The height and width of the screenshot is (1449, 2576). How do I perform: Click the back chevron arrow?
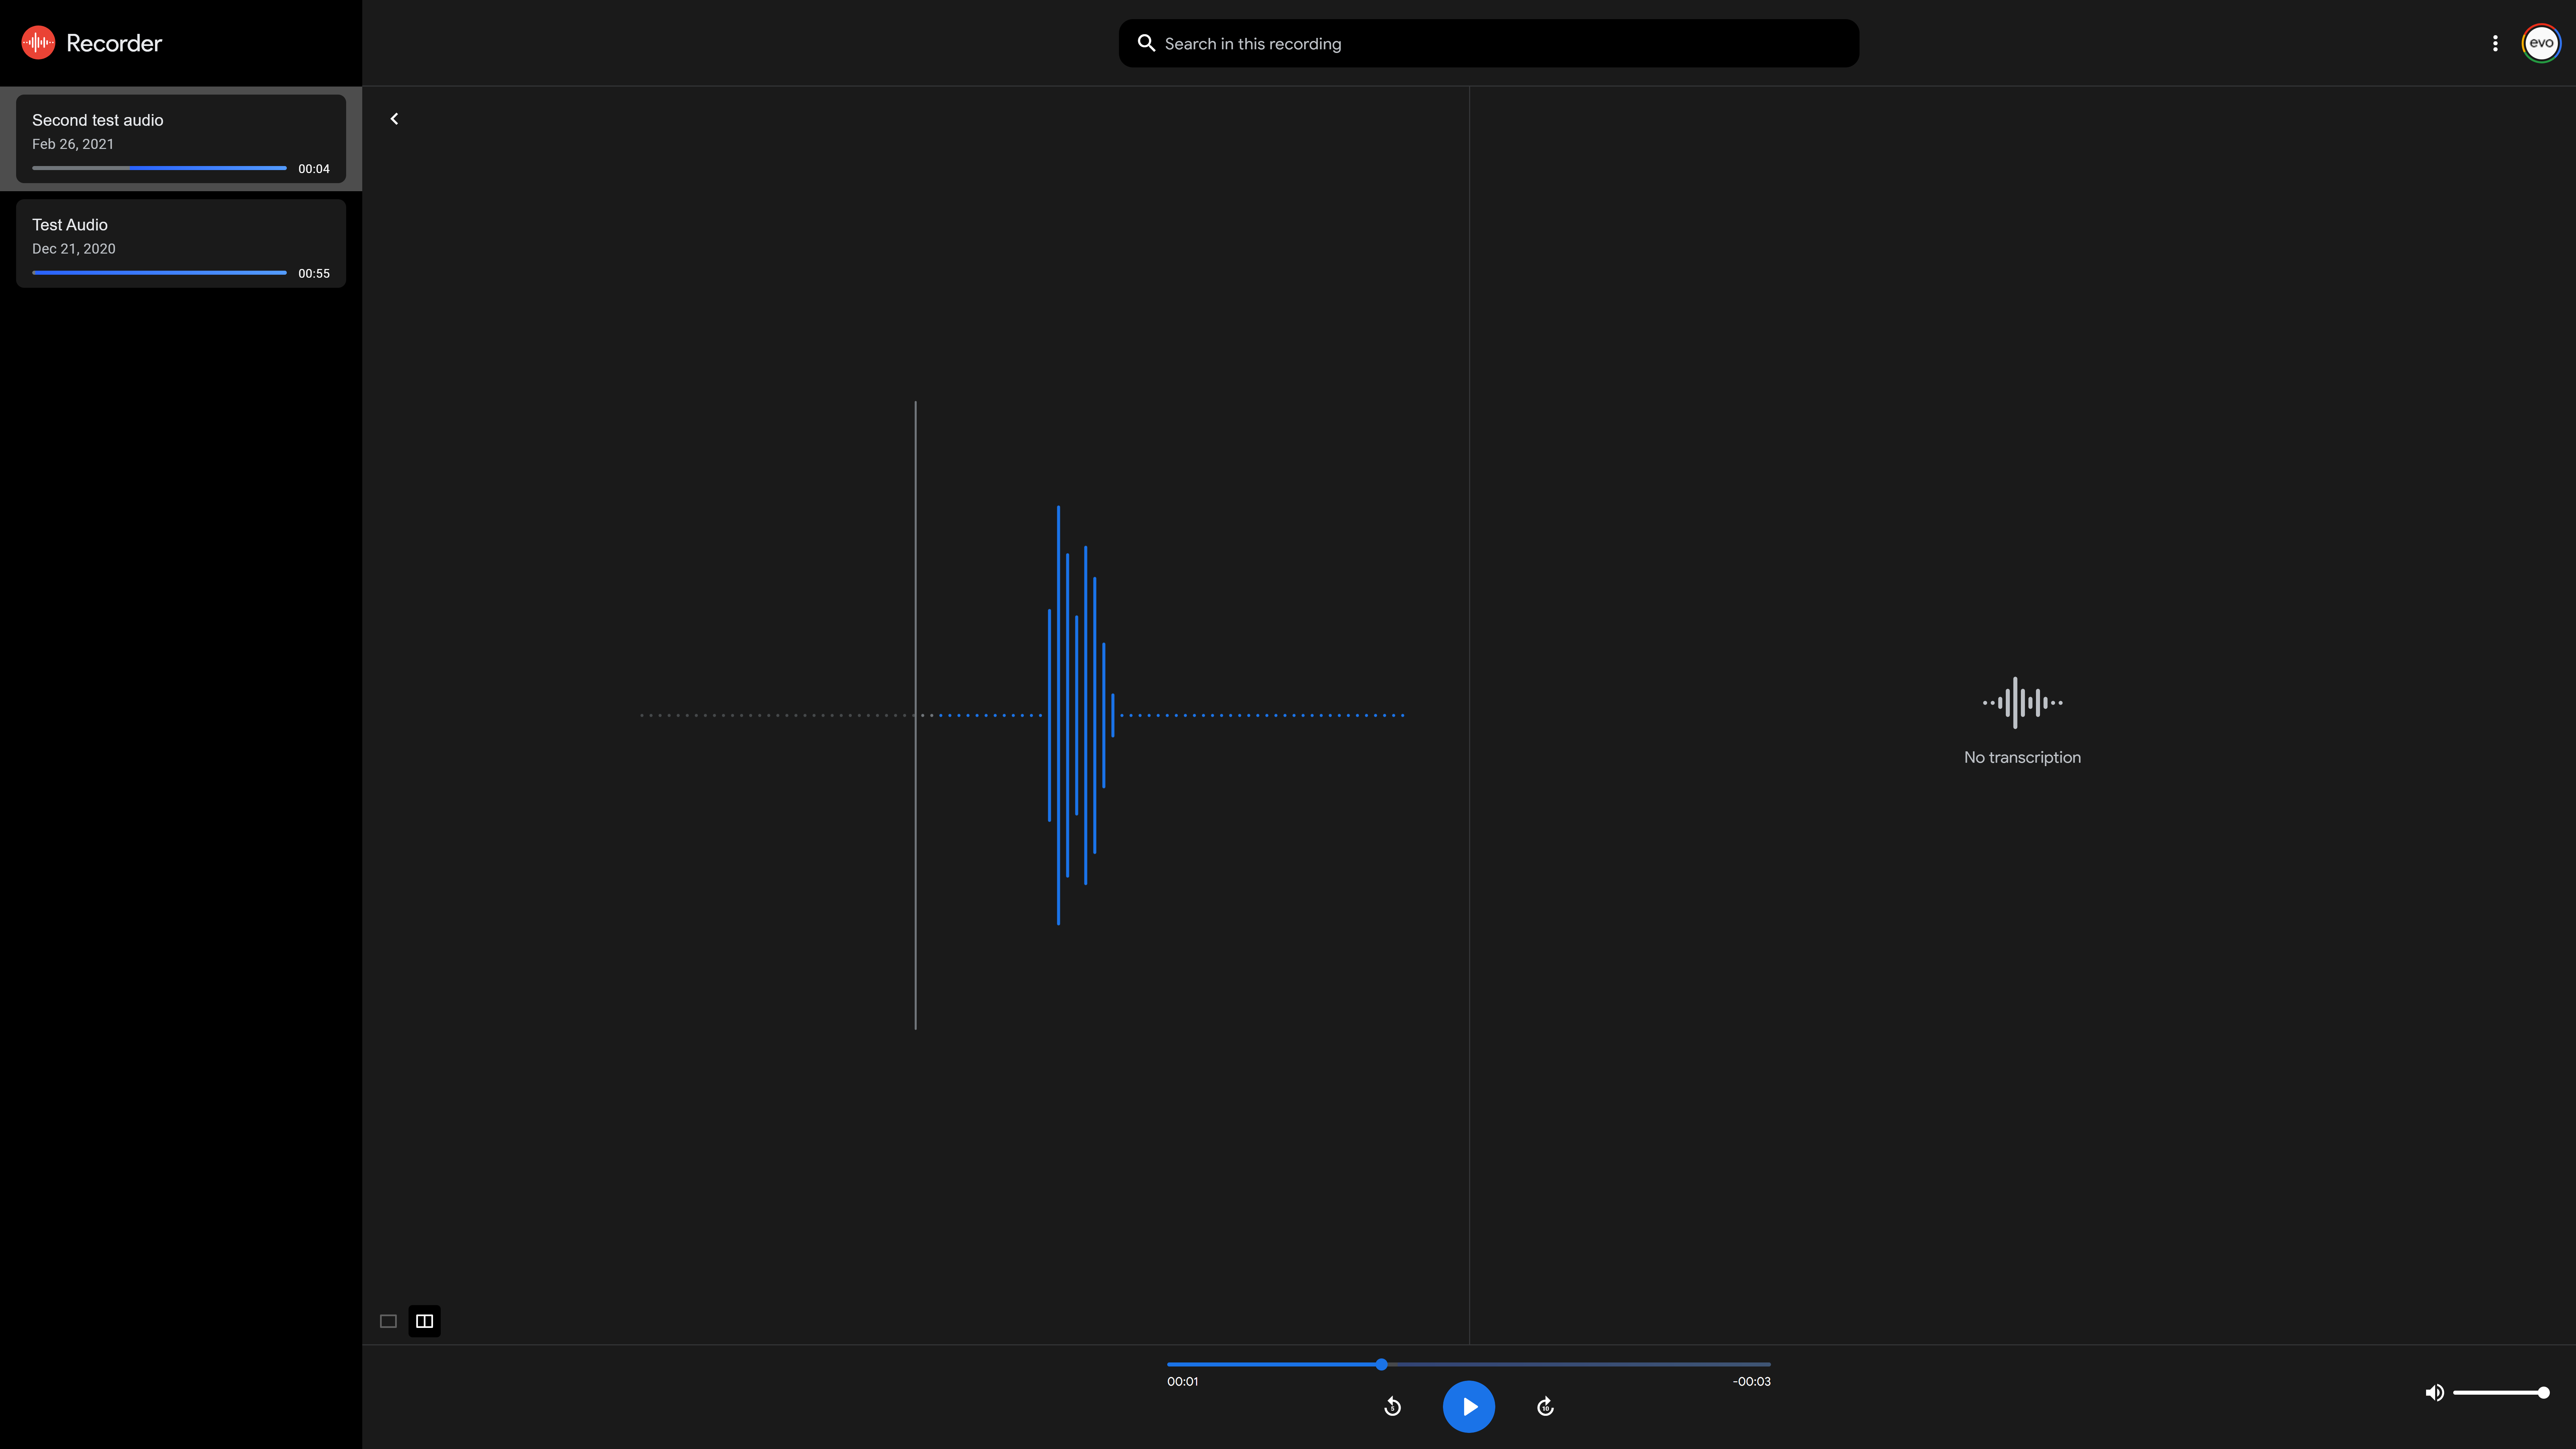(394, 119)
